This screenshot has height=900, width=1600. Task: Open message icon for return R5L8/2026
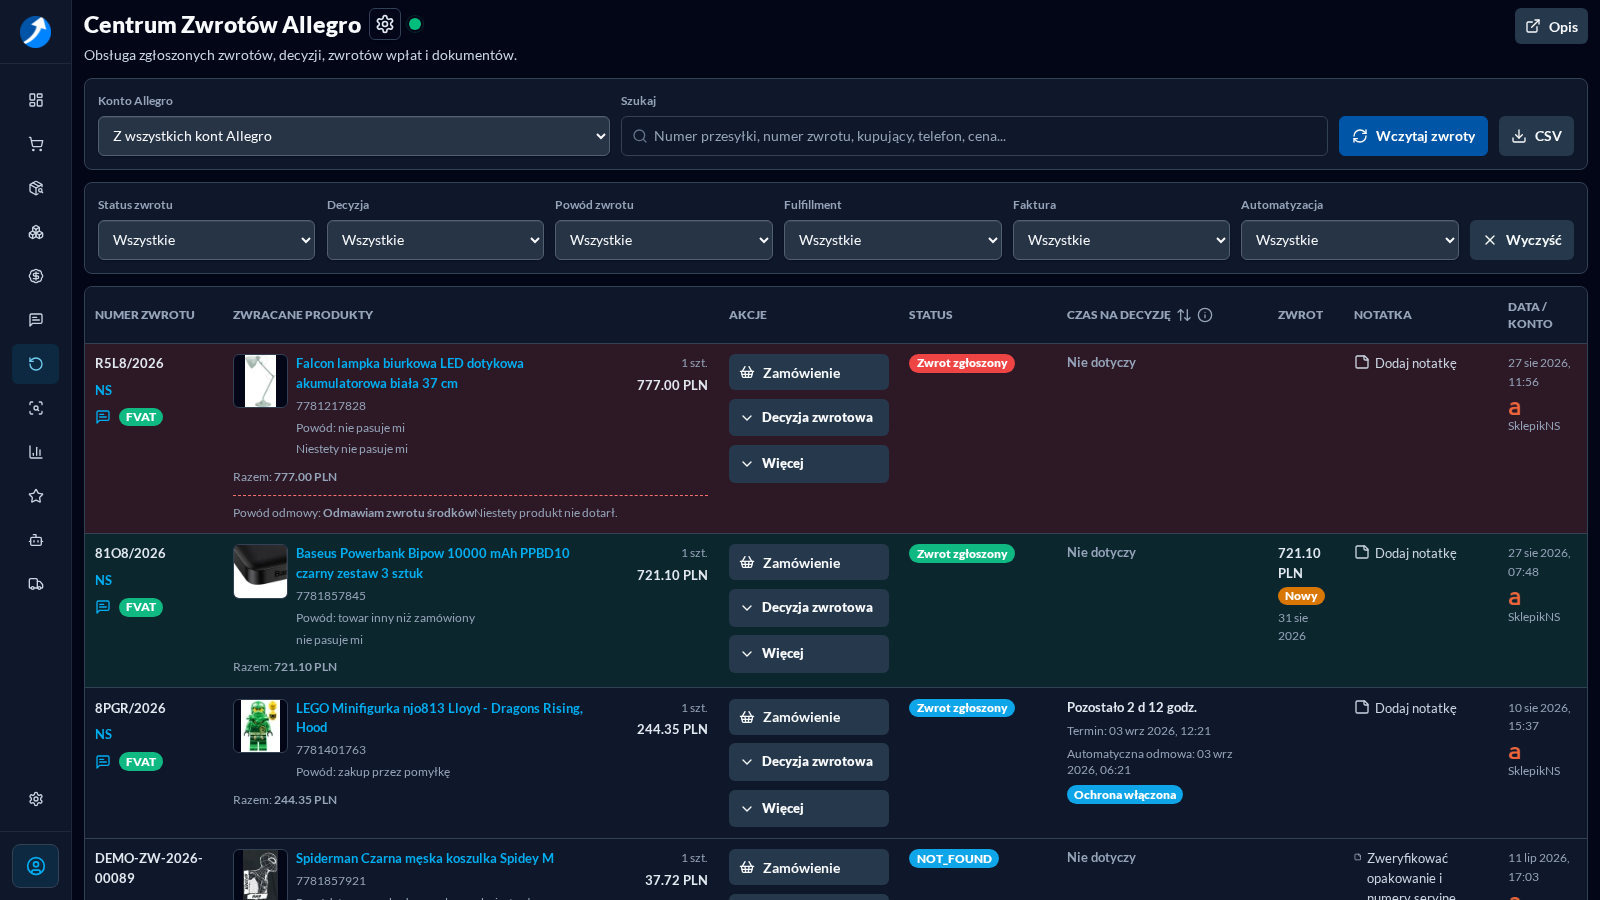(103, 417)
